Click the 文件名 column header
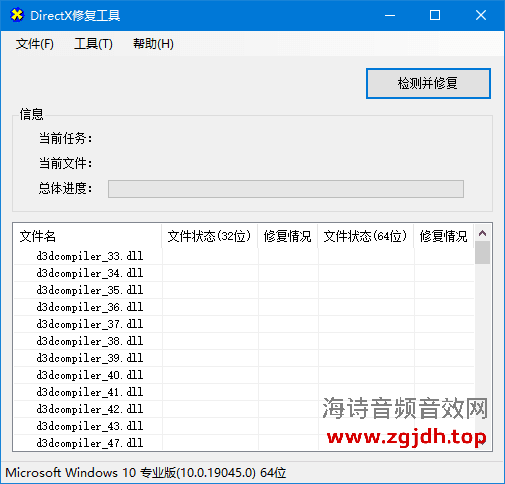 point(87,236)
